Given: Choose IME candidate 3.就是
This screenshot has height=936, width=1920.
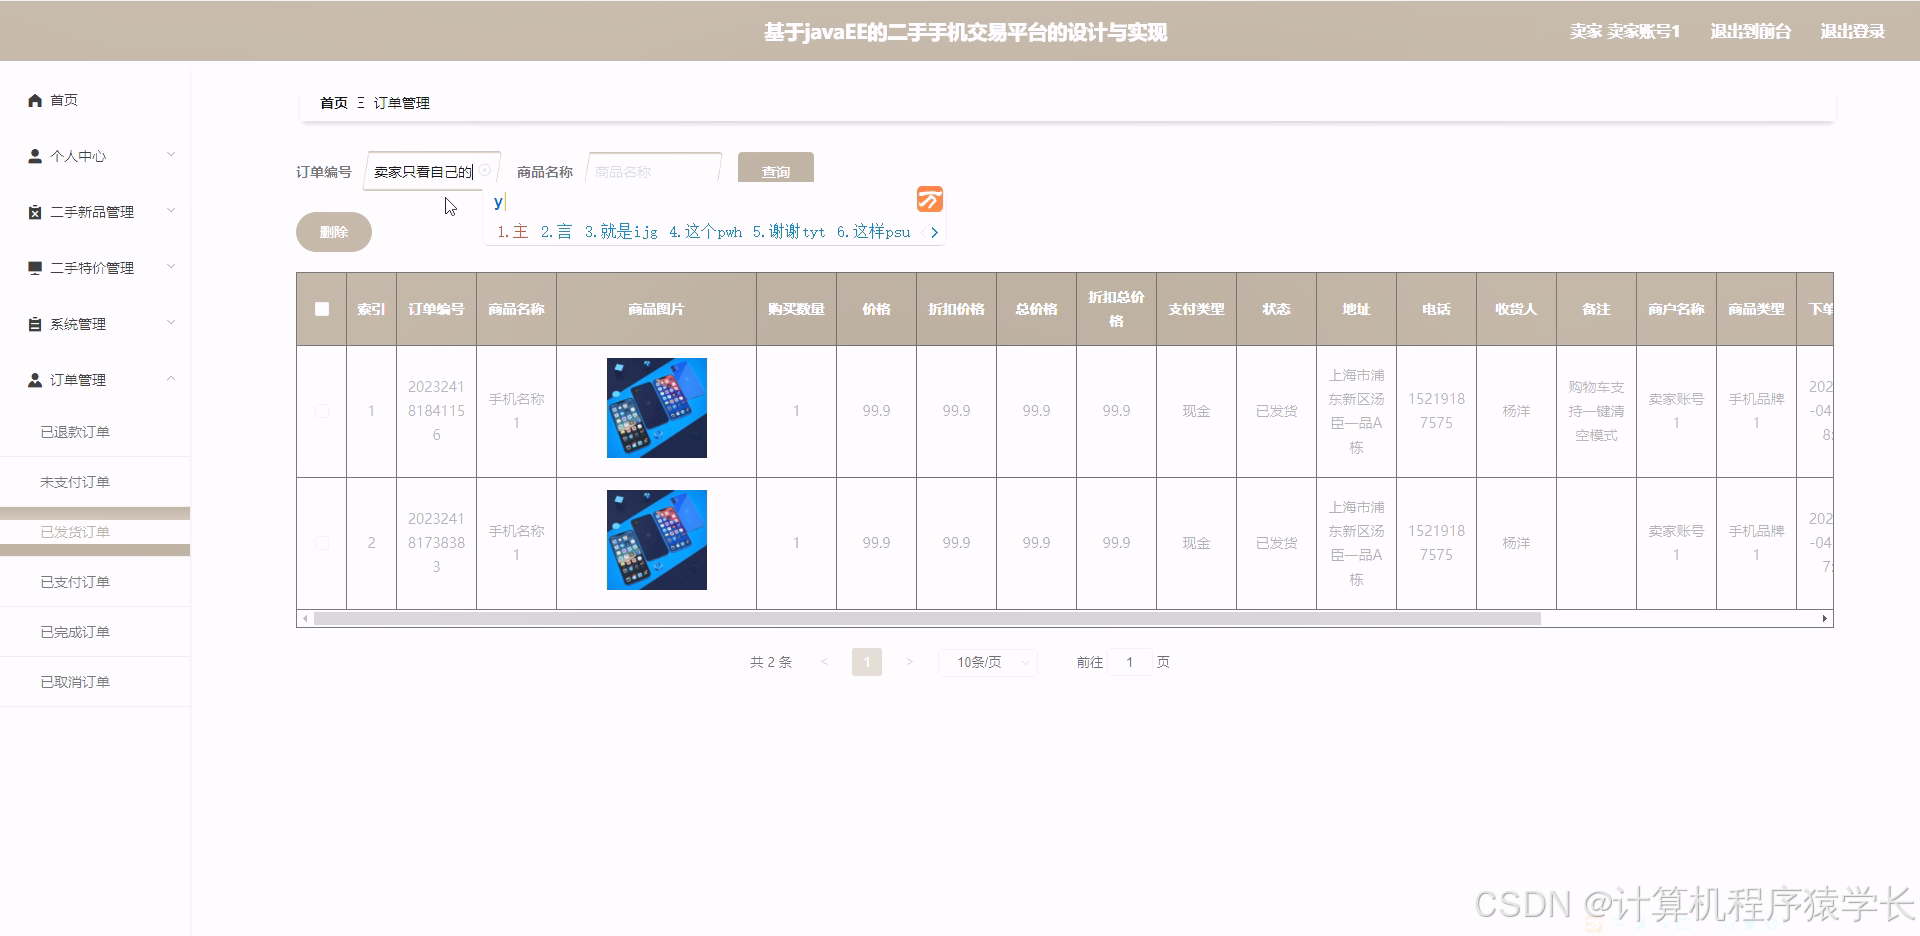Looking at the screenshot, I should coord(621,232).
